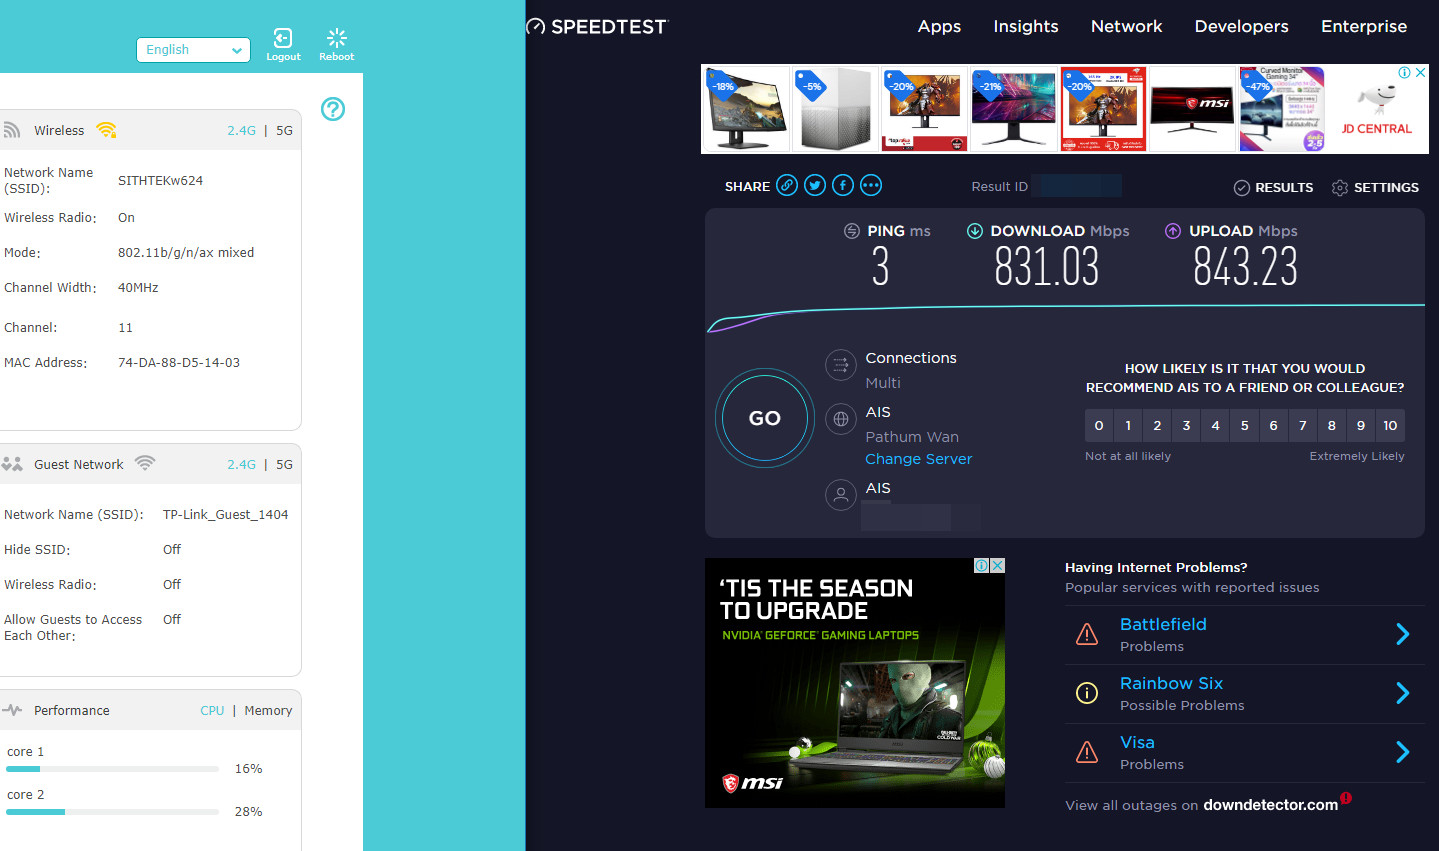Expand Battlefield problems chevron

[1403, 634]
